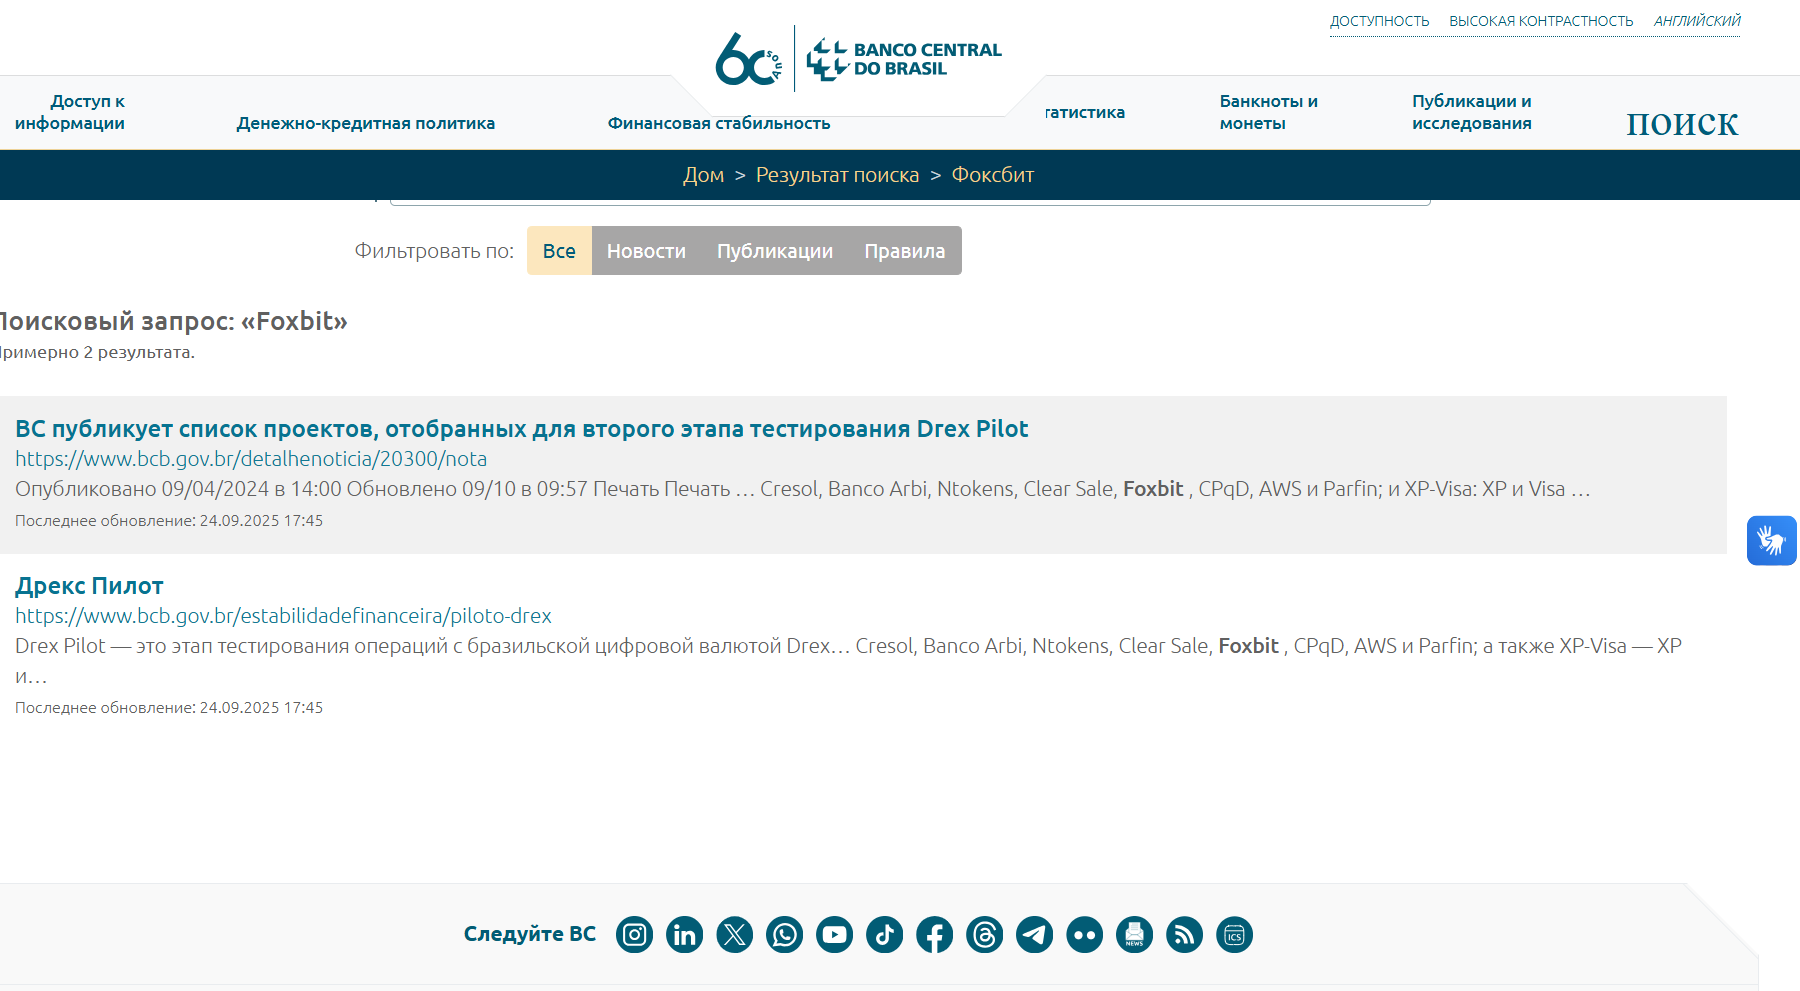The image size is (1800, 991).
Task: Click the ICS calendar icon
Action: pyautogui.click(x=1234, y=935)
